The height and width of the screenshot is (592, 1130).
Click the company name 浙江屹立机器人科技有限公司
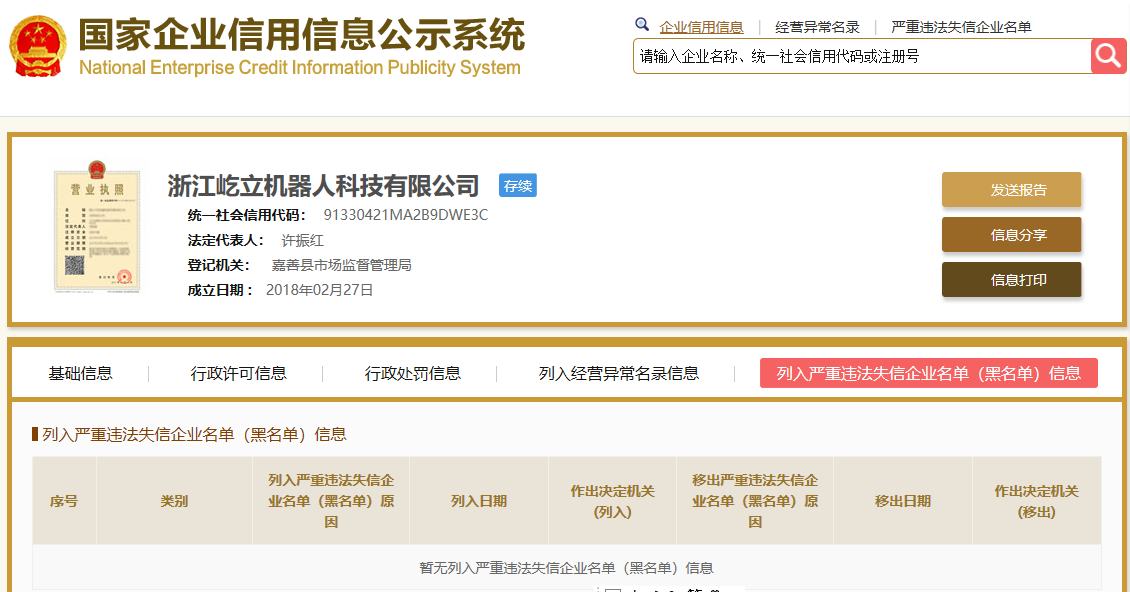tap(323, 186)
